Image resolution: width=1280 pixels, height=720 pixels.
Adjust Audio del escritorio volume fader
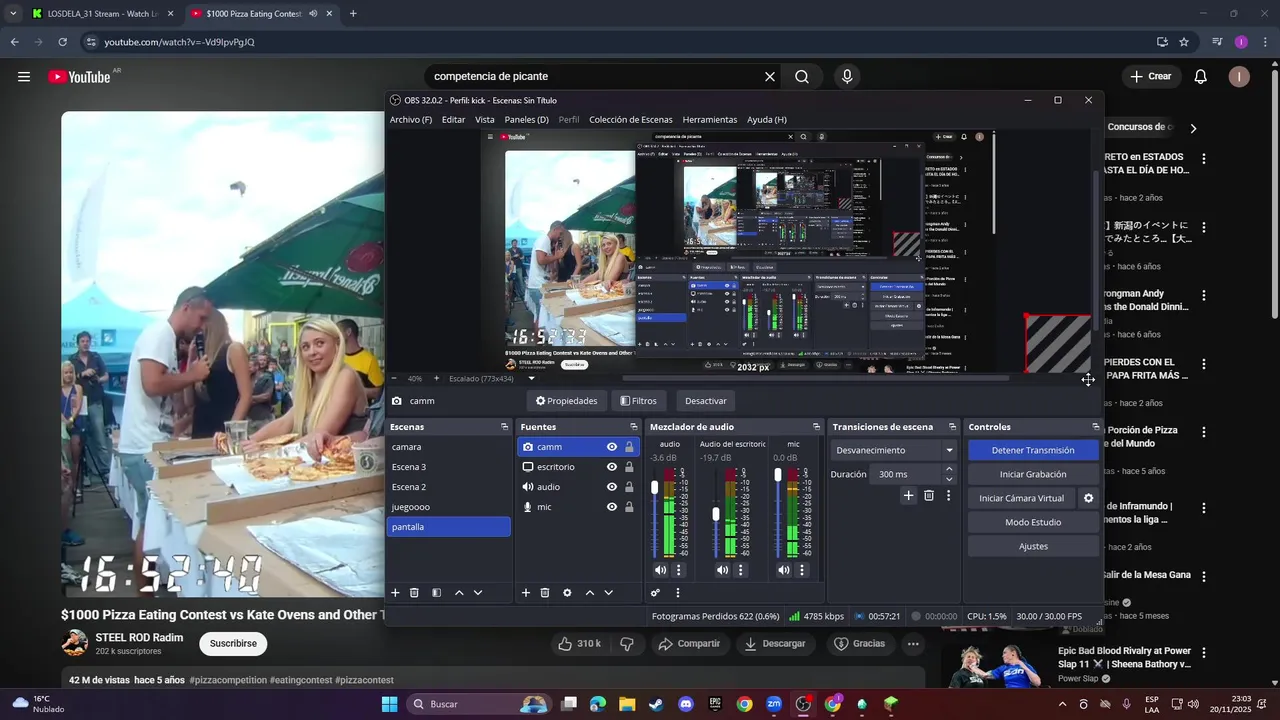click(716, 514)
